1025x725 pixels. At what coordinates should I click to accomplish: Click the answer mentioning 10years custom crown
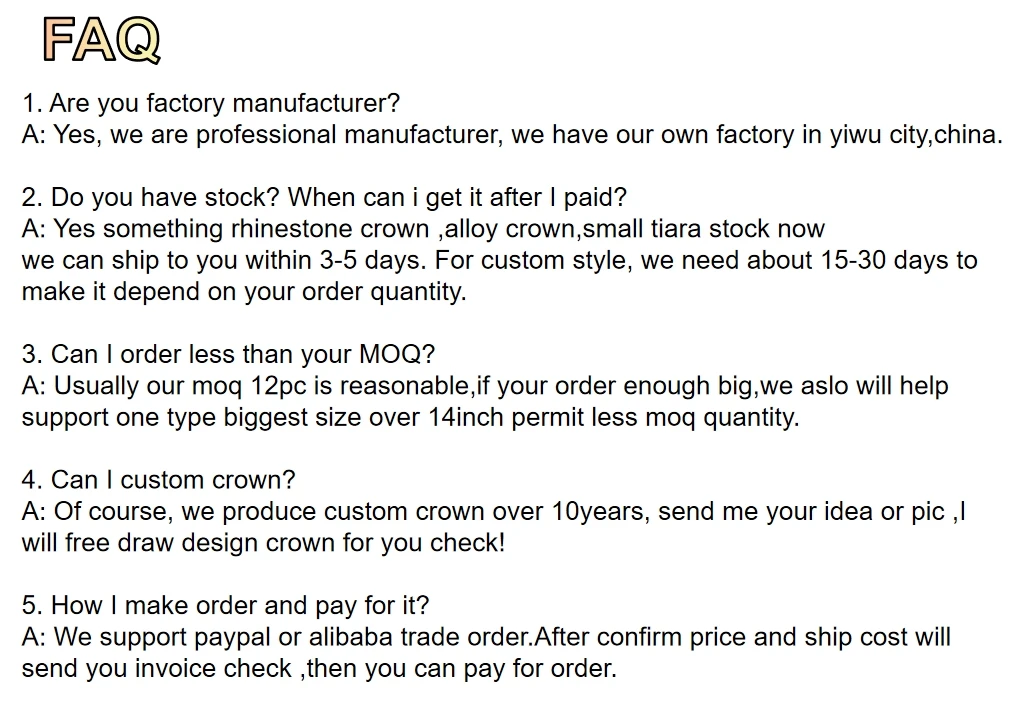tap(494, 511)
